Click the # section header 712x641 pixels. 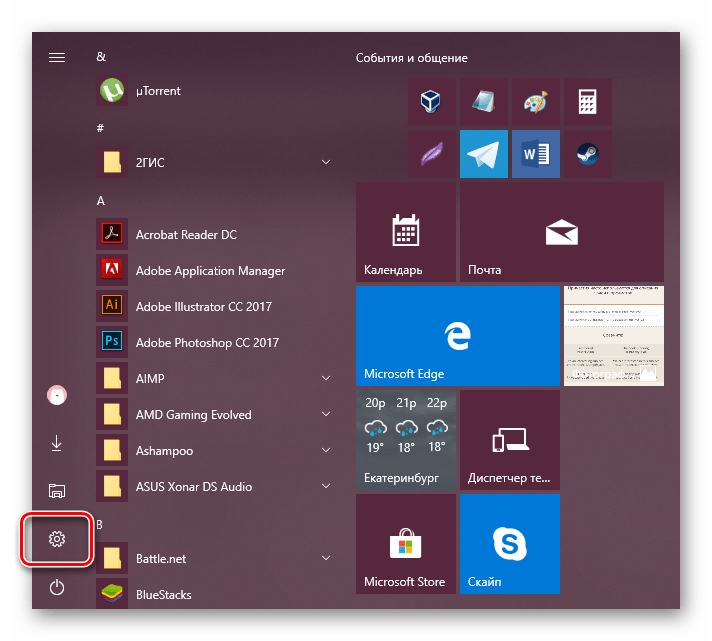pos(100,128)
